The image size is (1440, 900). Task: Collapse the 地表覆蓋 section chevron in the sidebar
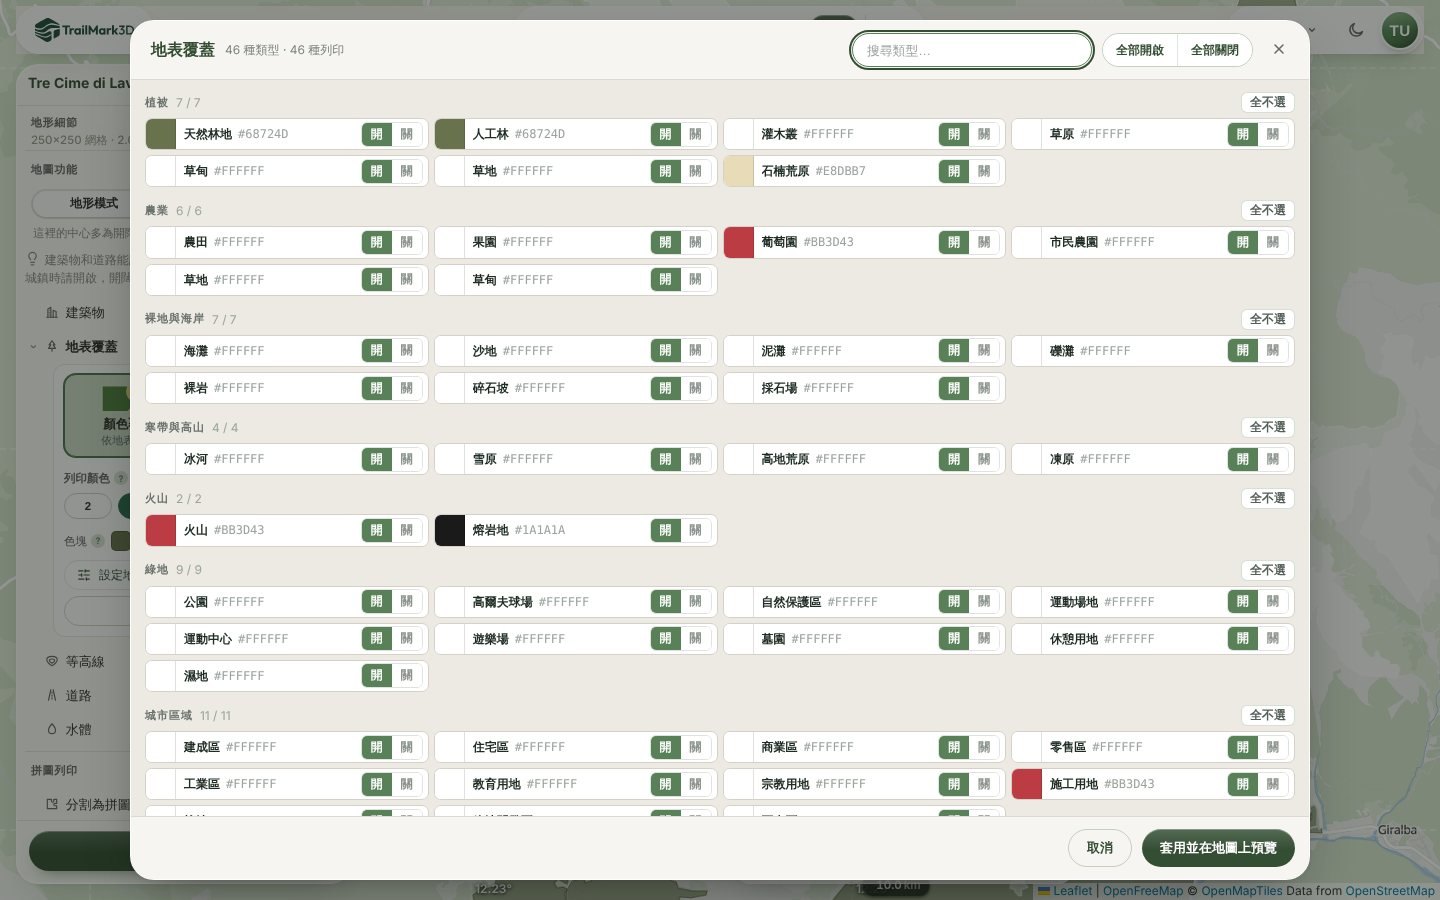(33, 347)
